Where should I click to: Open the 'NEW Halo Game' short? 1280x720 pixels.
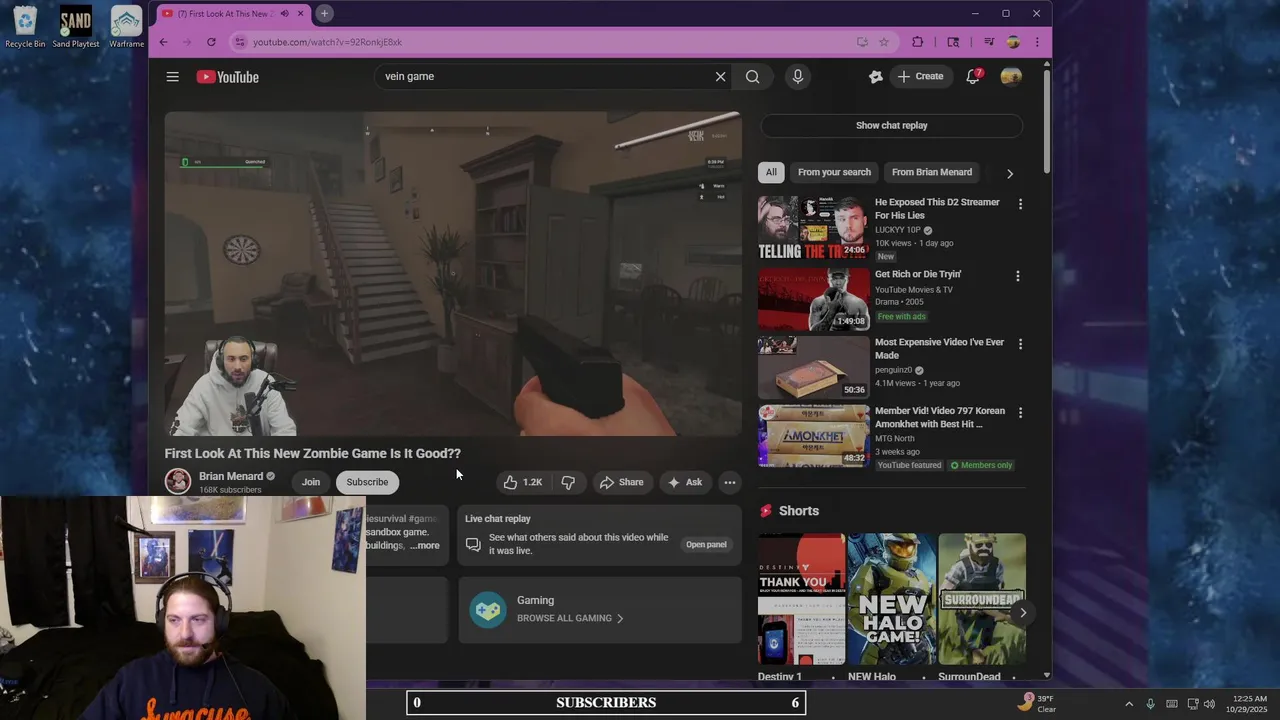pos(891,599)
